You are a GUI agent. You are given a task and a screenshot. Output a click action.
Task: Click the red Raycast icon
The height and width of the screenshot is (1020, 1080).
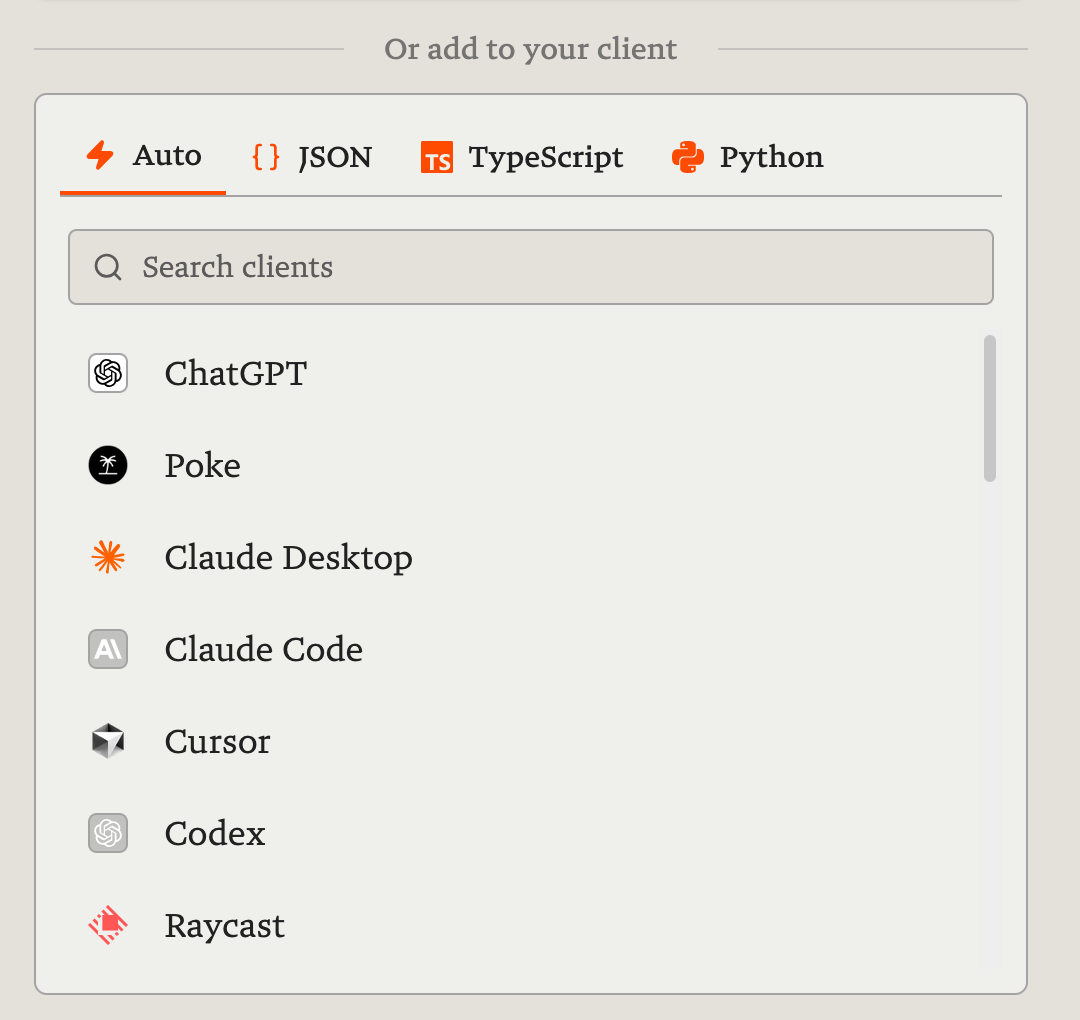(x=108, y=926)
